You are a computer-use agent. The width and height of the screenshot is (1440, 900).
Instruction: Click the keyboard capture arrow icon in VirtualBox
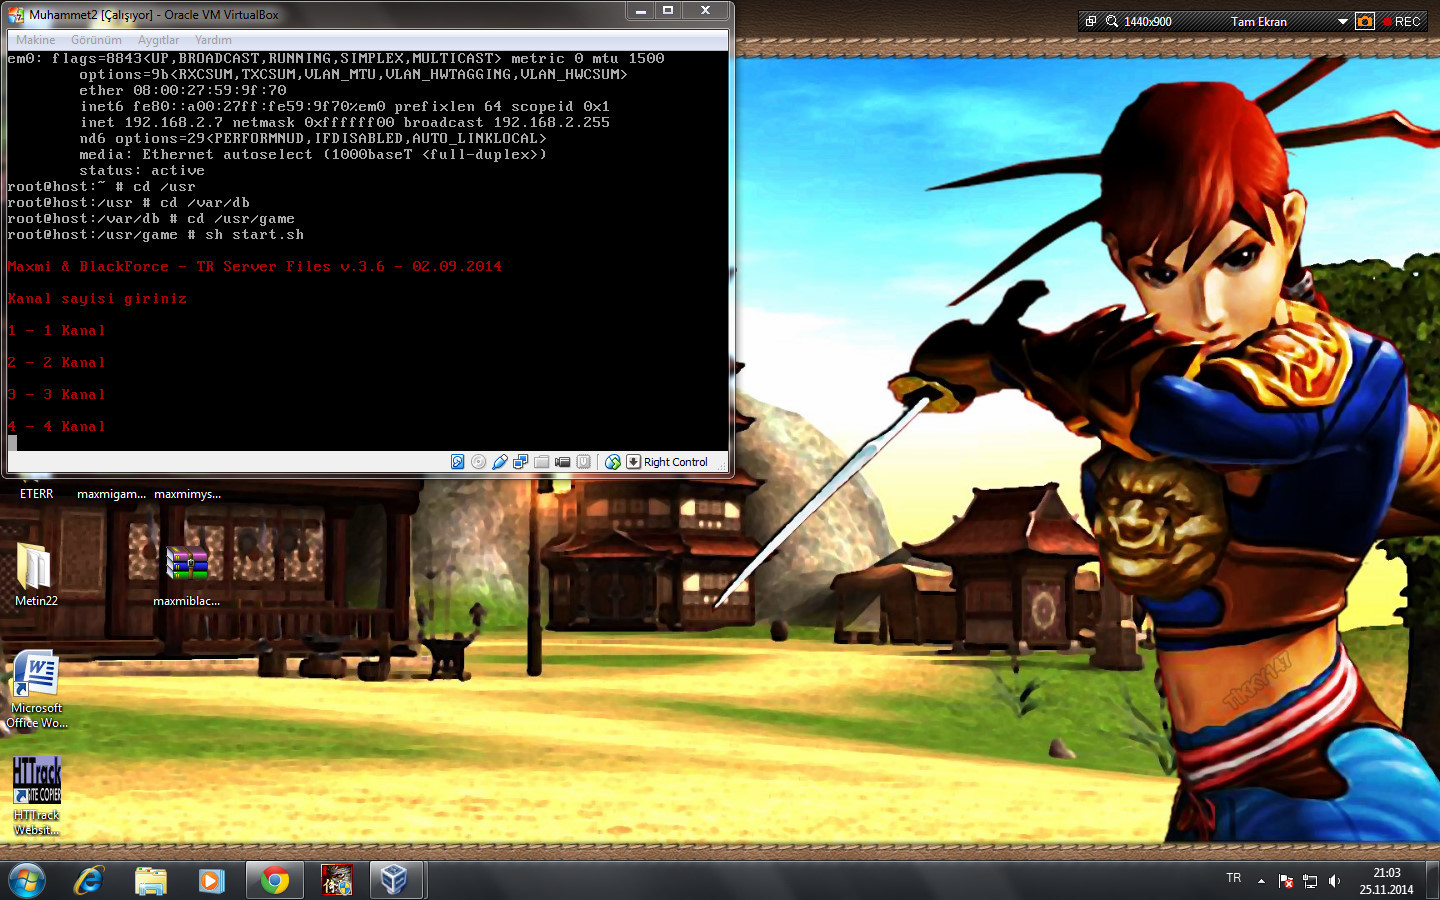pos(633,462)
